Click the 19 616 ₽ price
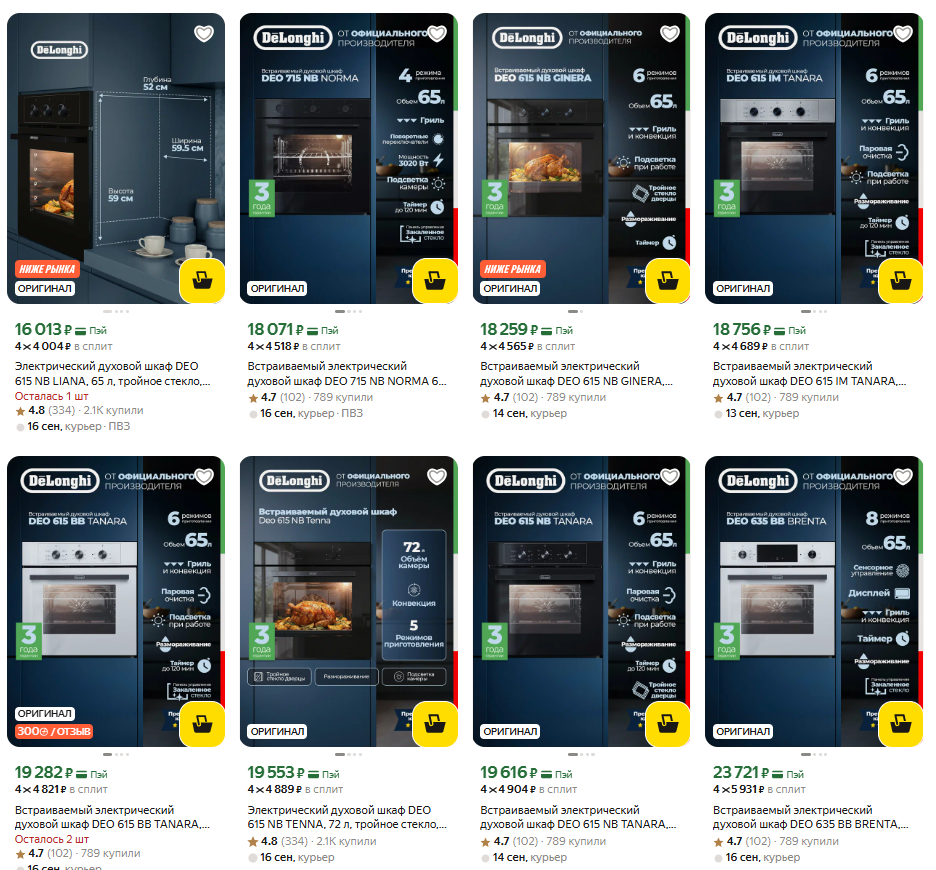Screen dimensions: 936x870 coord(509,773)
